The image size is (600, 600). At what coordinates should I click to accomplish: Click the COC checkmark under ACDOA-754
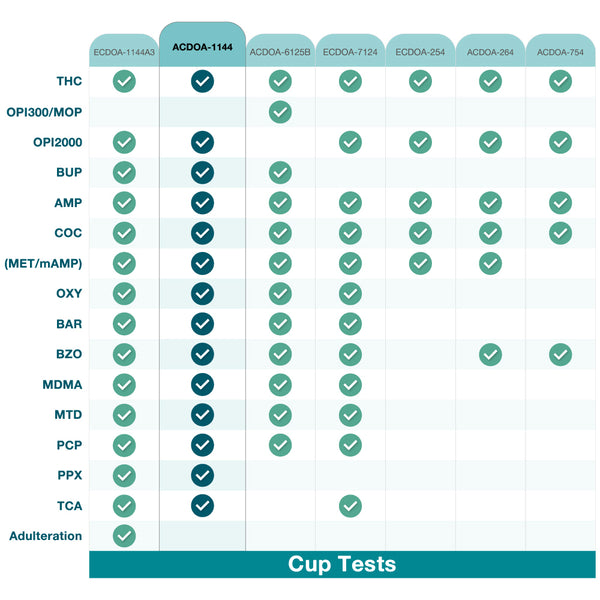click(x=560, y=233)
